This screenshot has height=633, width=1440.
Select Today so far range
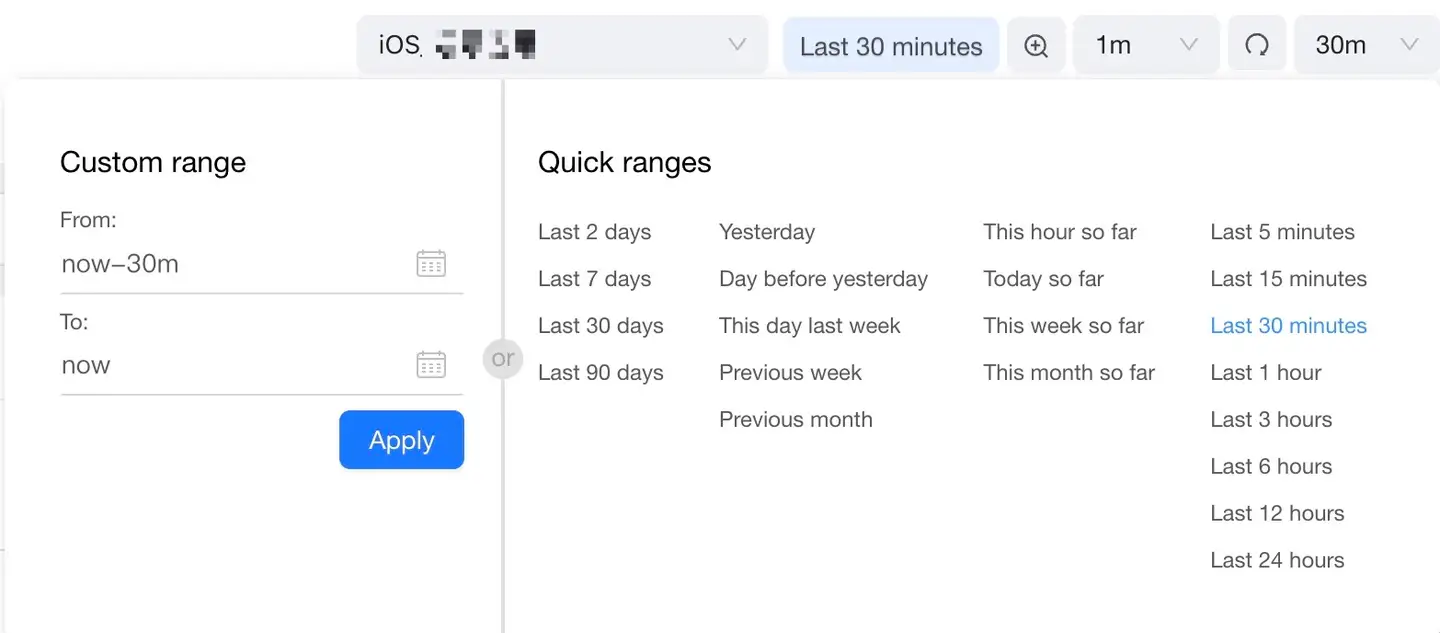pyautogui.click(x=1043, y=279)
